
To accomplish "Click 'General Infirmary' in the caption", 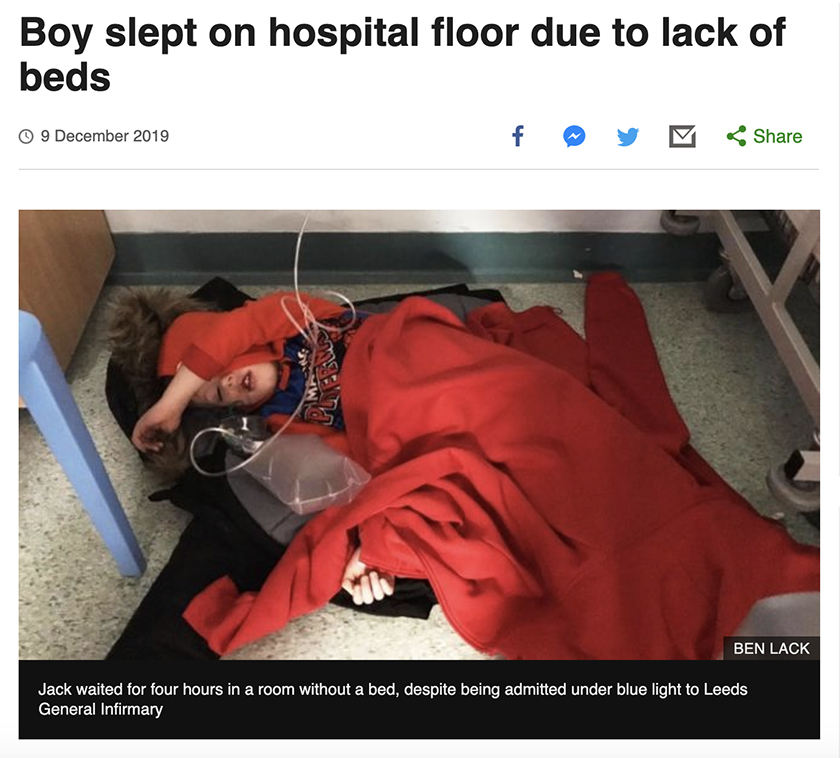I will 100,709.
